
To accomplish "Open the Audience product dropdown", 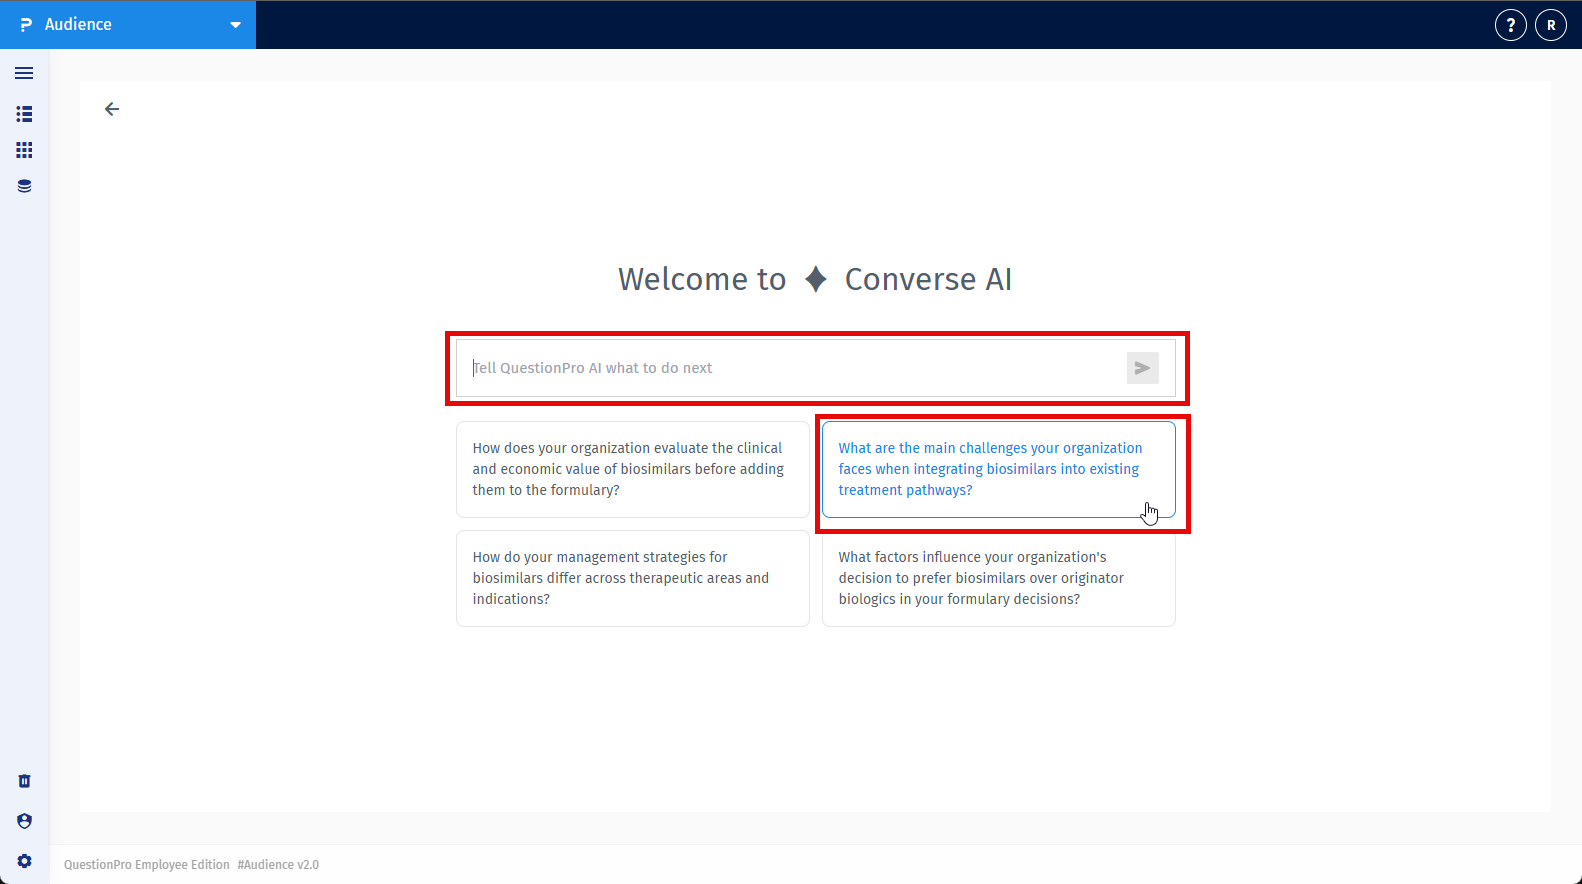I will 128,25.
